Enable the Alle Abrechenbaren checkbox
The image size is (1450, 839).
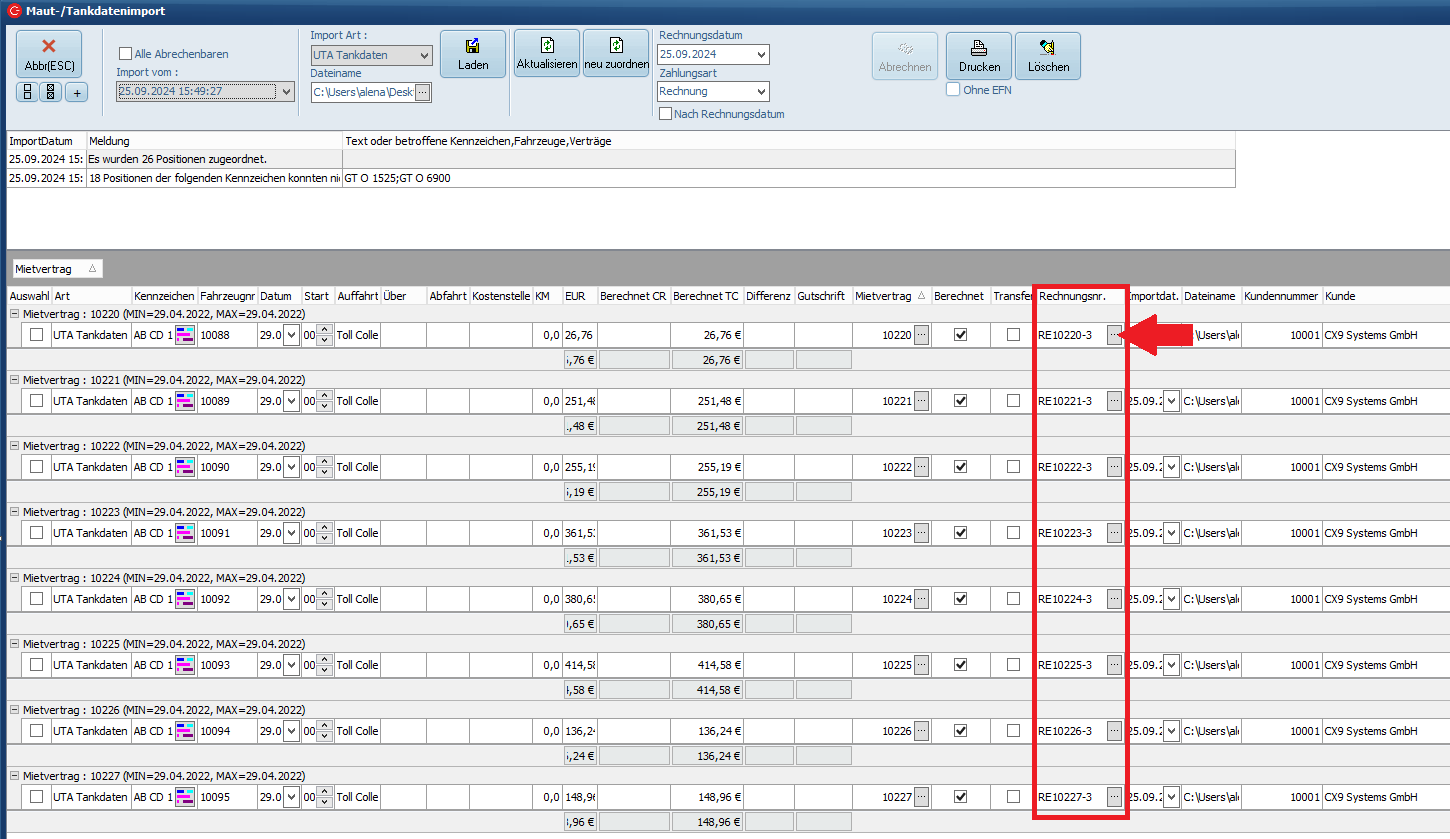click(x=125, y=54)
